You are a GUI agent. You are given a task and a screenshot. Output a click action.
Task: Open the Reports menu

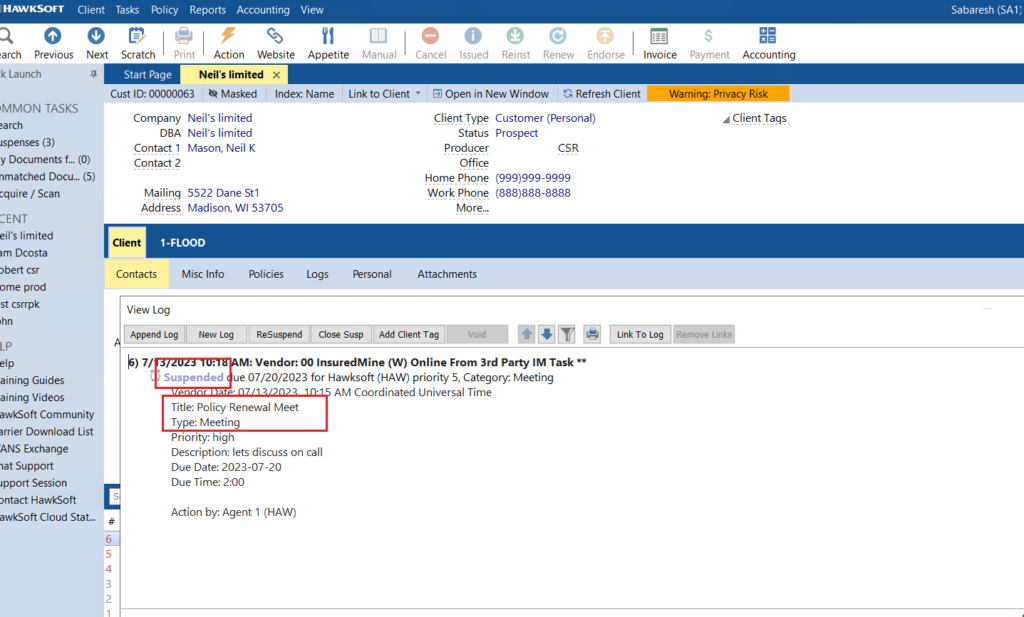[x=207, y=10]
